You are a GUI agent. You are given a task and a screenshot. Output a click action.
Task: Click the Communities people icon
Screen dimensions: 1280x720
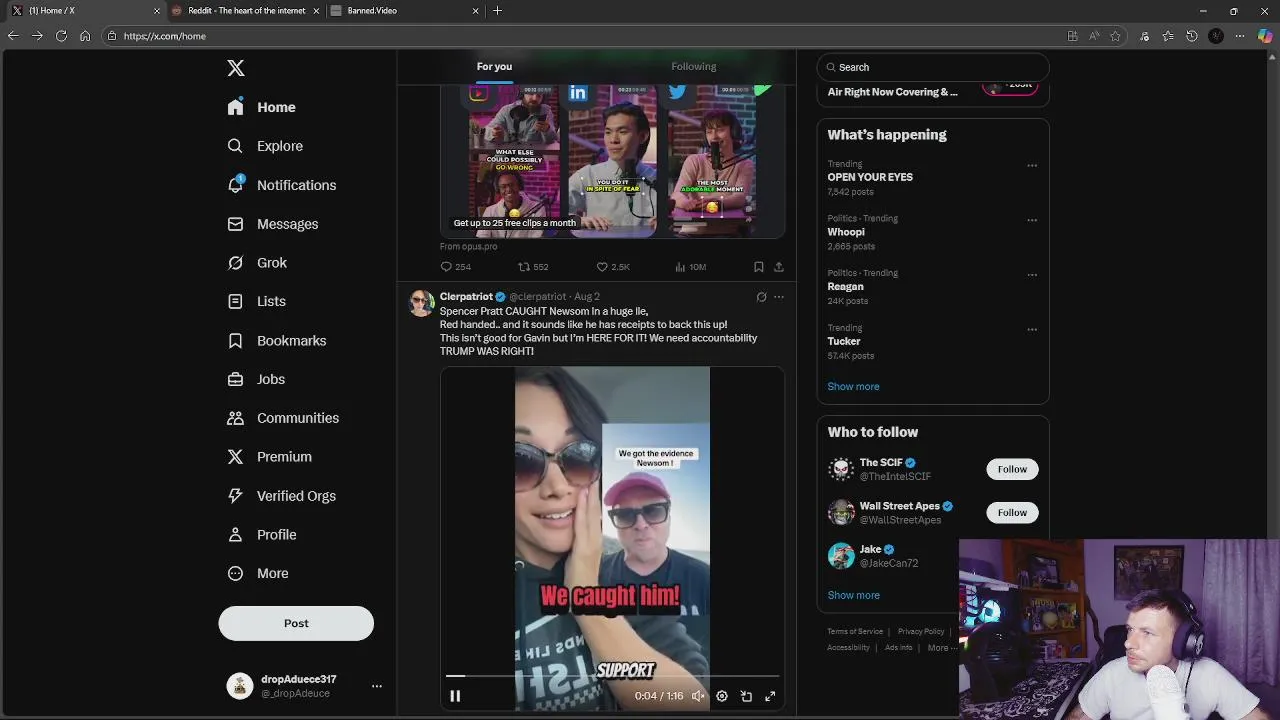point(235,418)
